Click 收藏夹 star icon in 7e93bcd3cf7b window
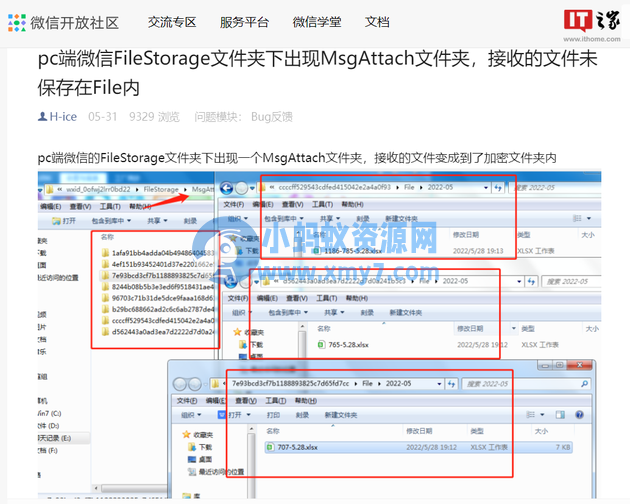The width and height of the screenshot is (630, 504). click(186, 434)
